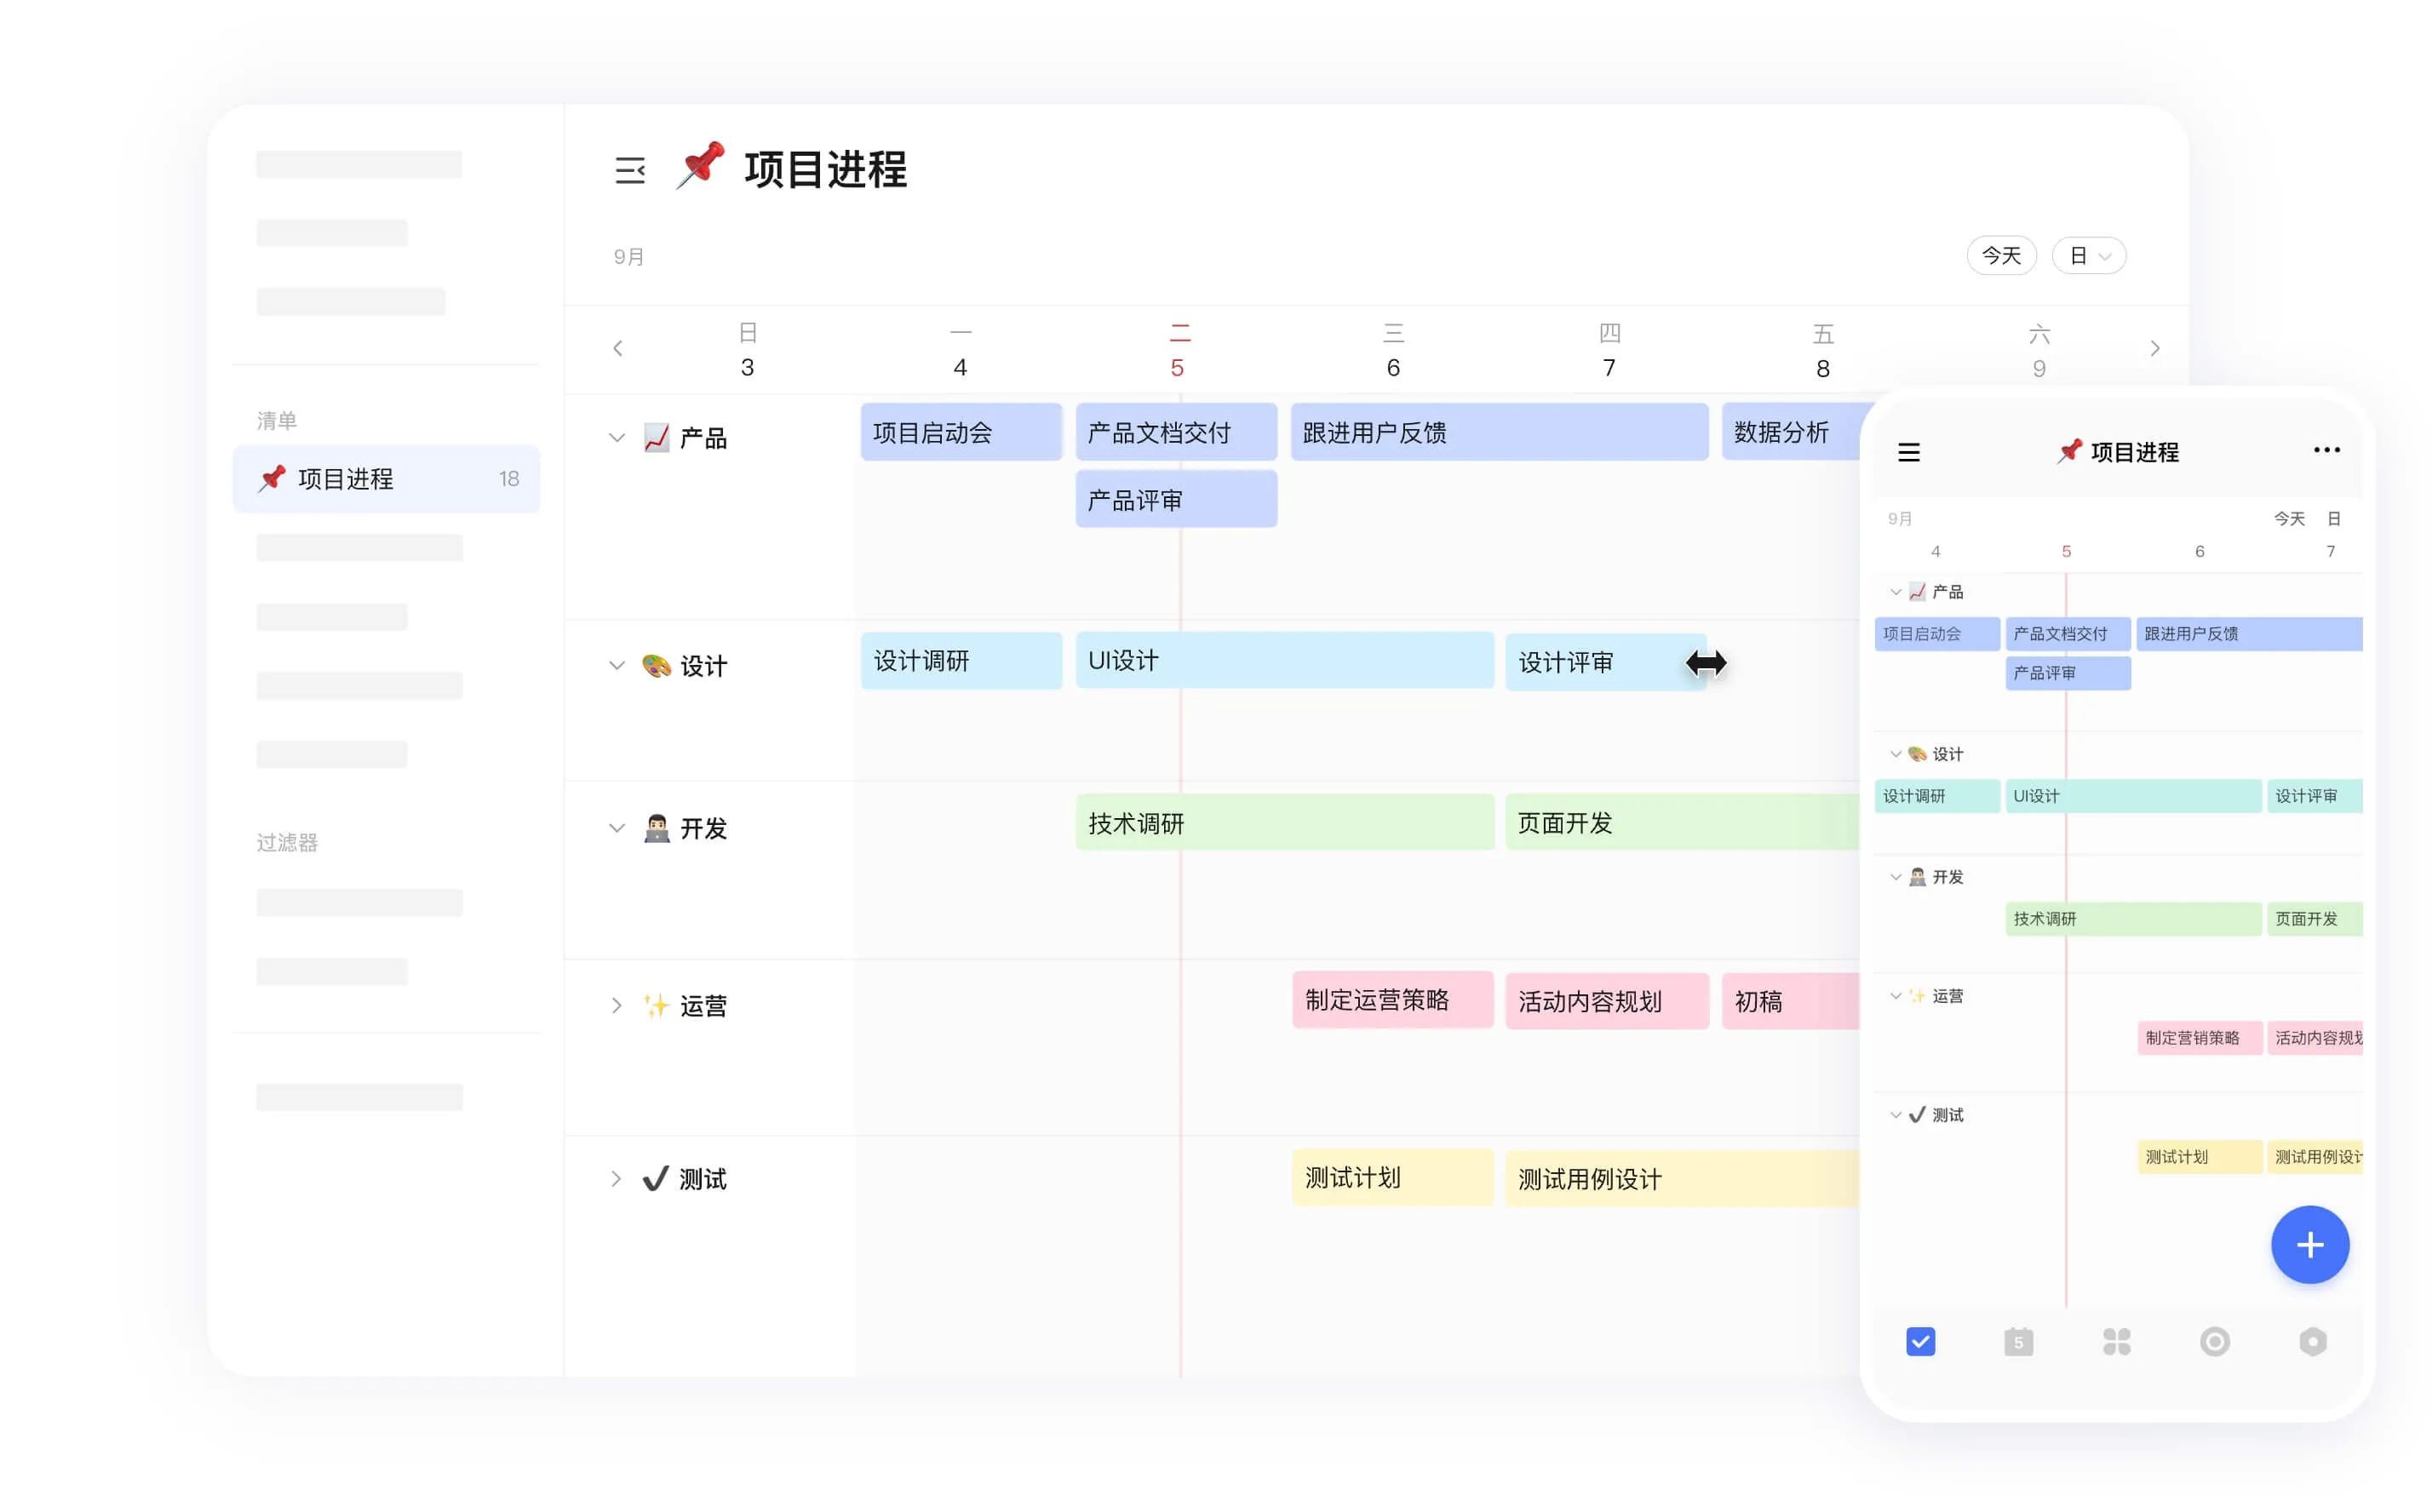Open the three-dot more options menu on mobile
Viewport: 2432px width, 1512px height.
pyautogui.click(x=2327, y=449)
